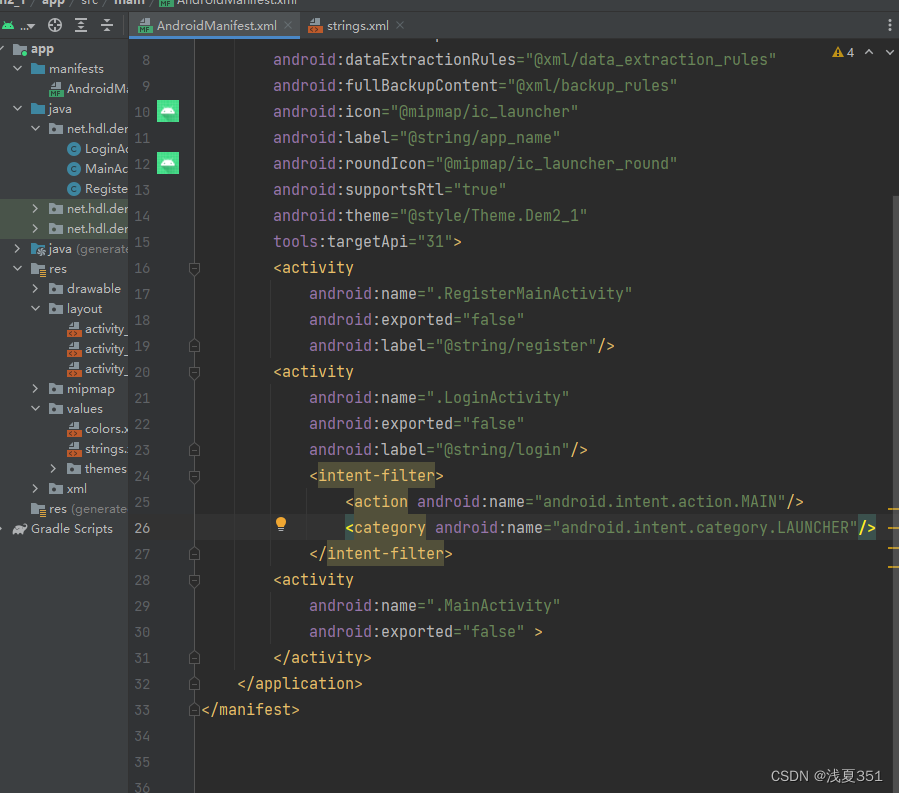Click the .LoginActivity name value
Screen dimensions: 899x793
coord(498,398)
